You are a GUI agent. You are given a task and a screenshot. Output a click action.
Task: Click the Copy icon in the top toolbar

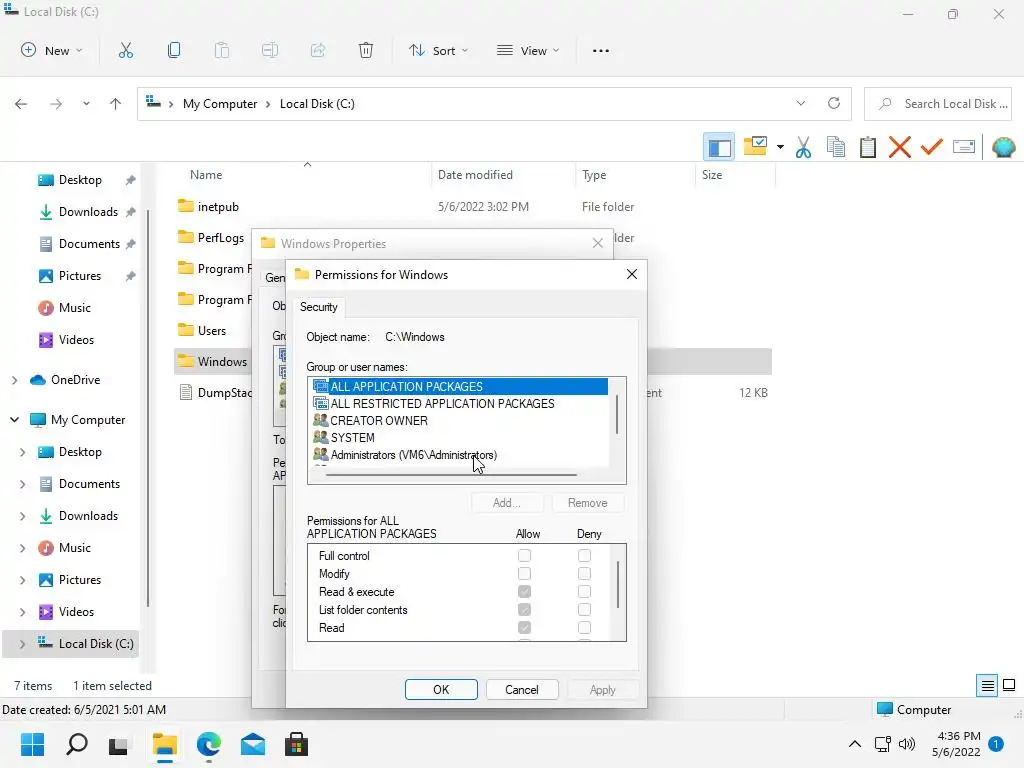point(174,50)
